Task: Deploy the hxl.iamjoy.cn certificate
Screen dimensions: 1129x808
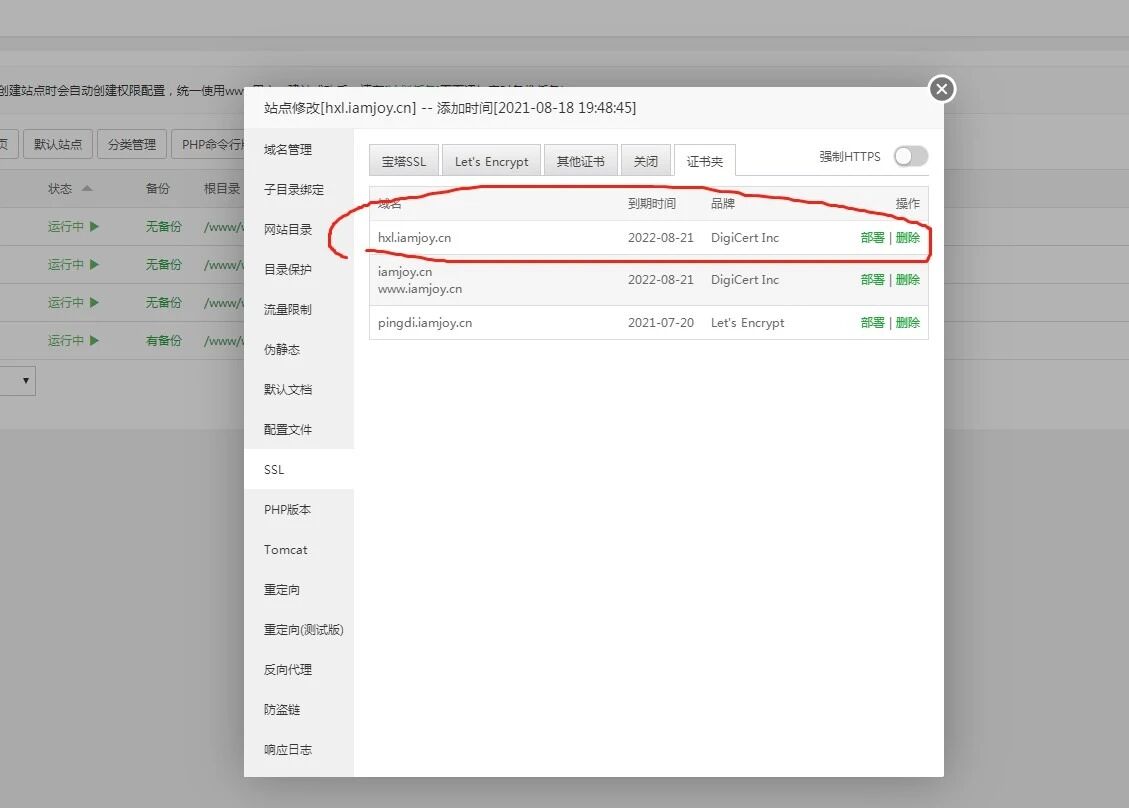Action: (x=872, y=238)
